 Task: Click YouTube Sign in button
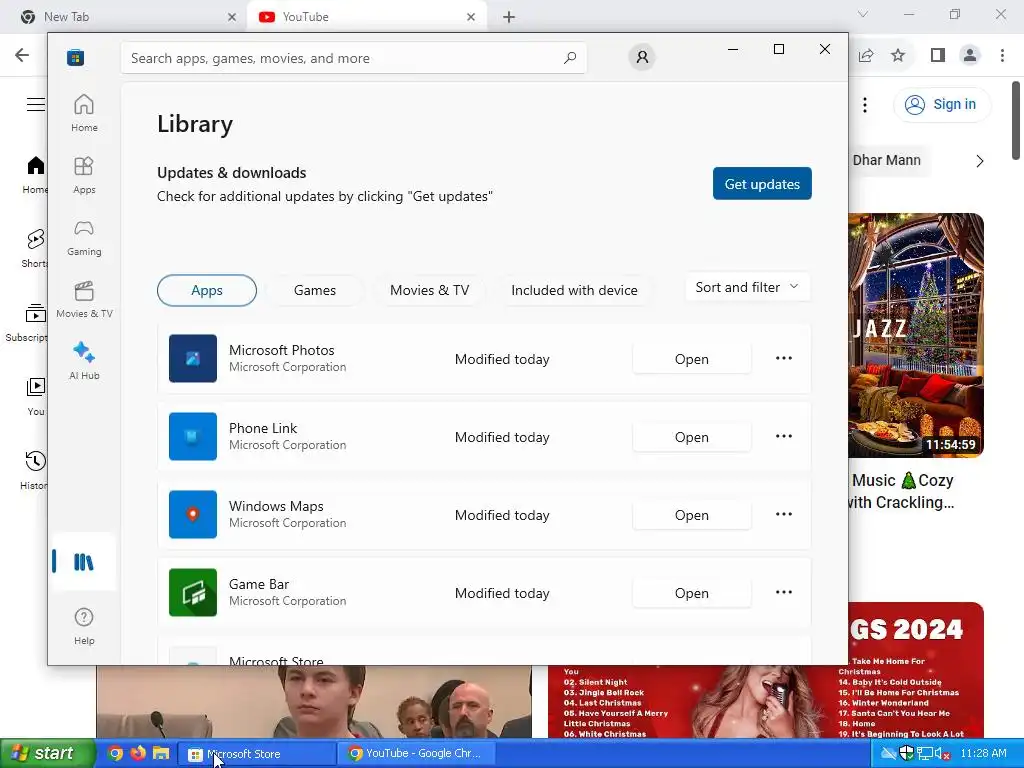(x=942, y=104)
